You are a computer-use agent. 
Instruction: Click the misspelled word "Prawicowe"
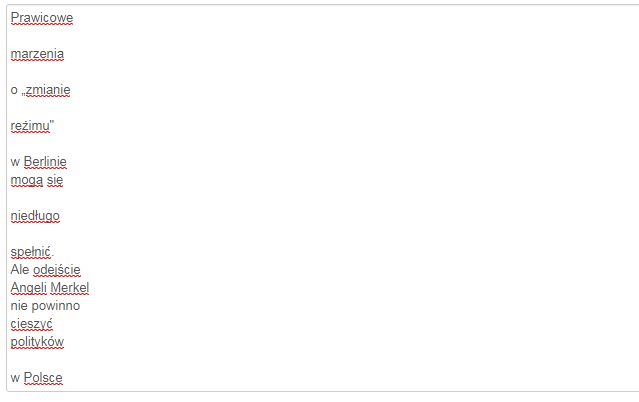41,18
